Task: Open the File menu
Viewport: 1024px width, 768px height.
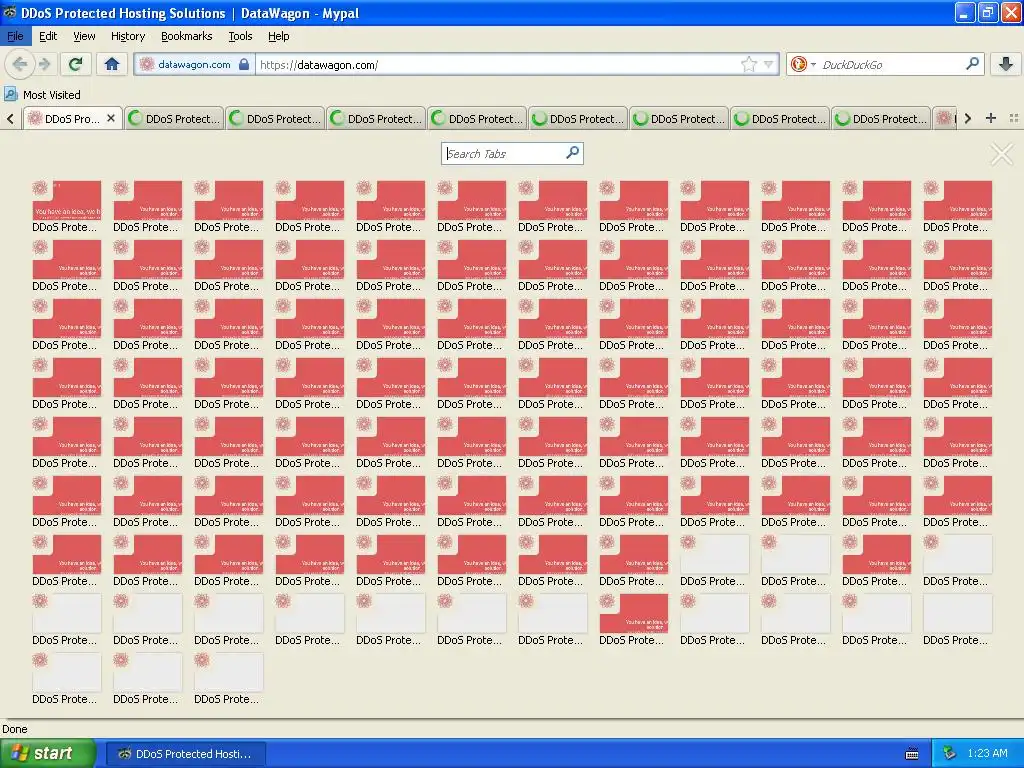Action: (15, 36)
